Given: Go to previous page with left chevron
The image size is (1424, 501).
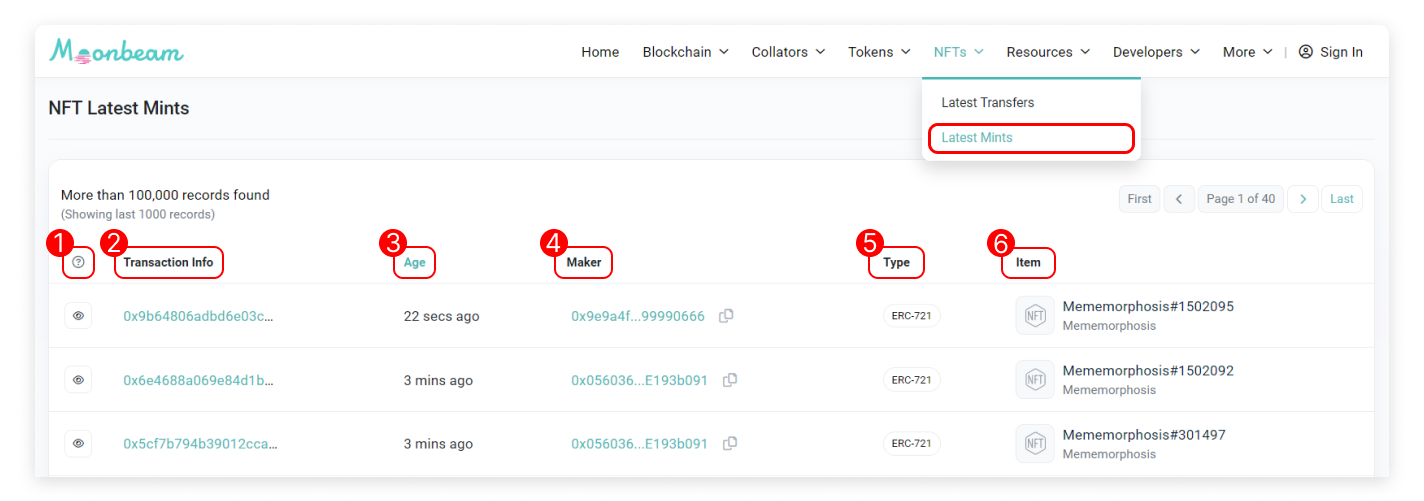Looking at the screenshot, I should [x=1179, y=199].
